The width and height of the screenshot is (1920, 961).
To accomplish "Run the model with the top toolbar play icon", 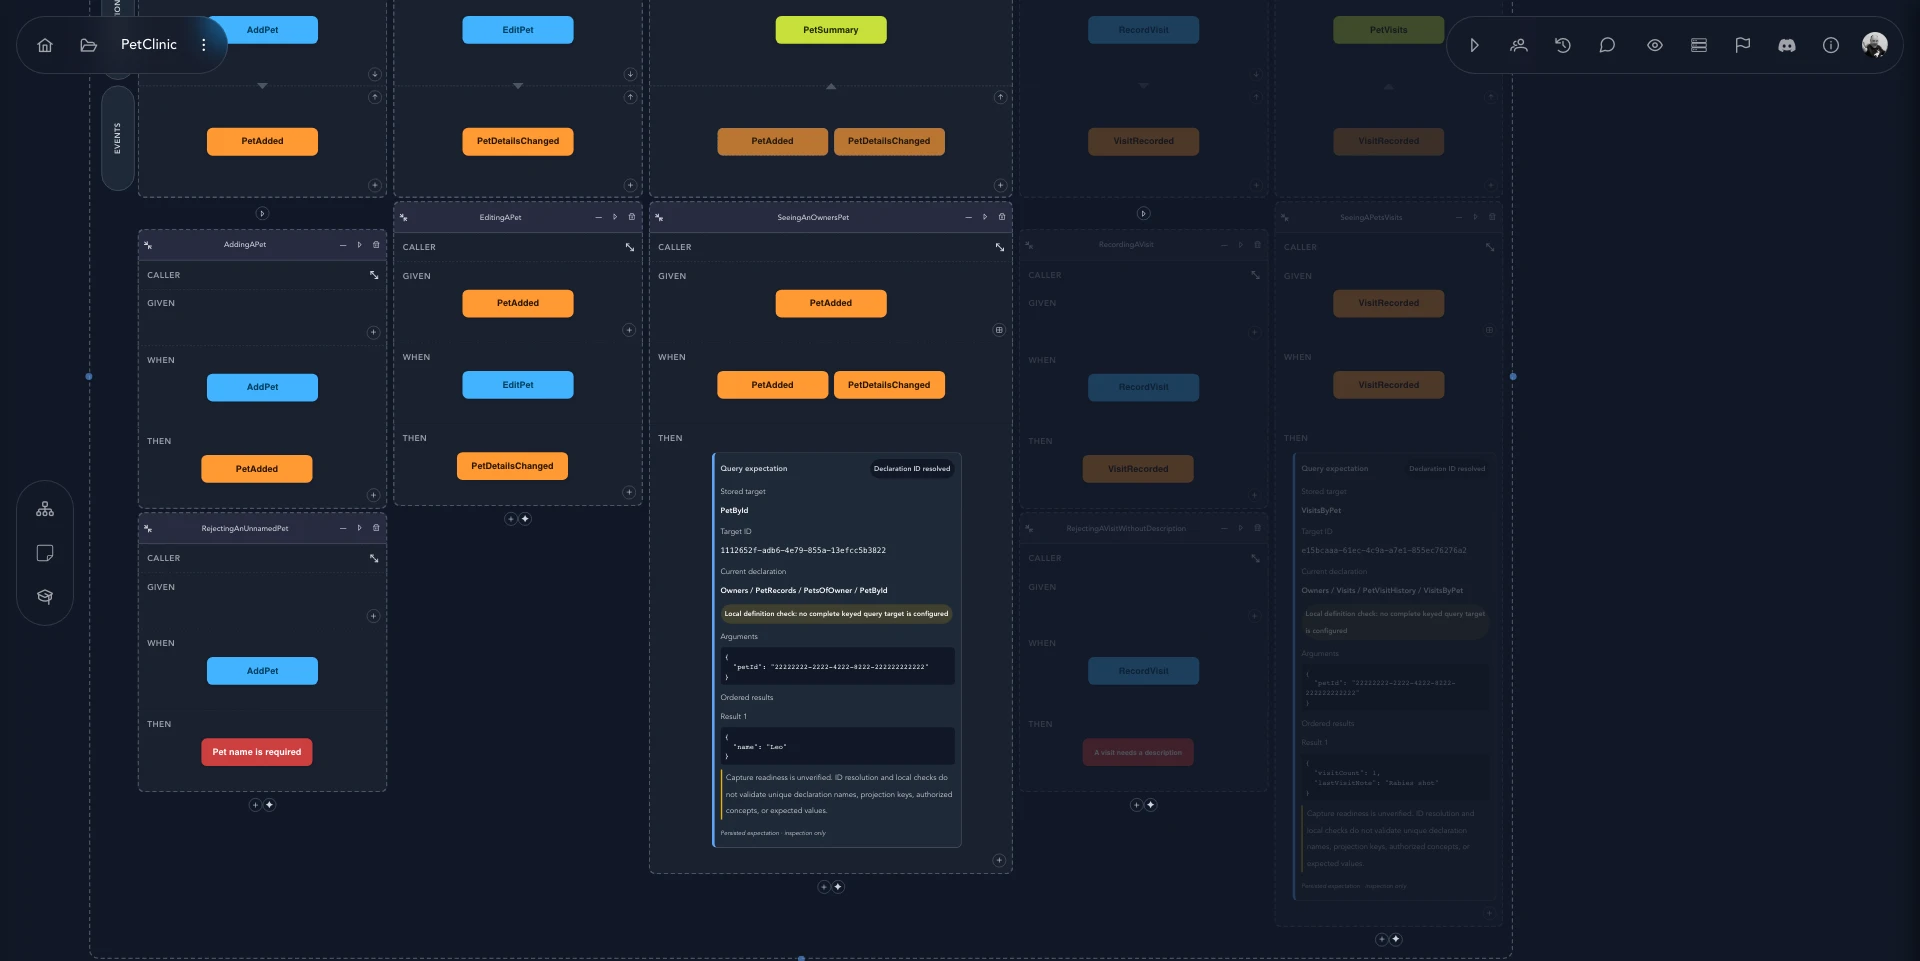I will [1474, 45].
